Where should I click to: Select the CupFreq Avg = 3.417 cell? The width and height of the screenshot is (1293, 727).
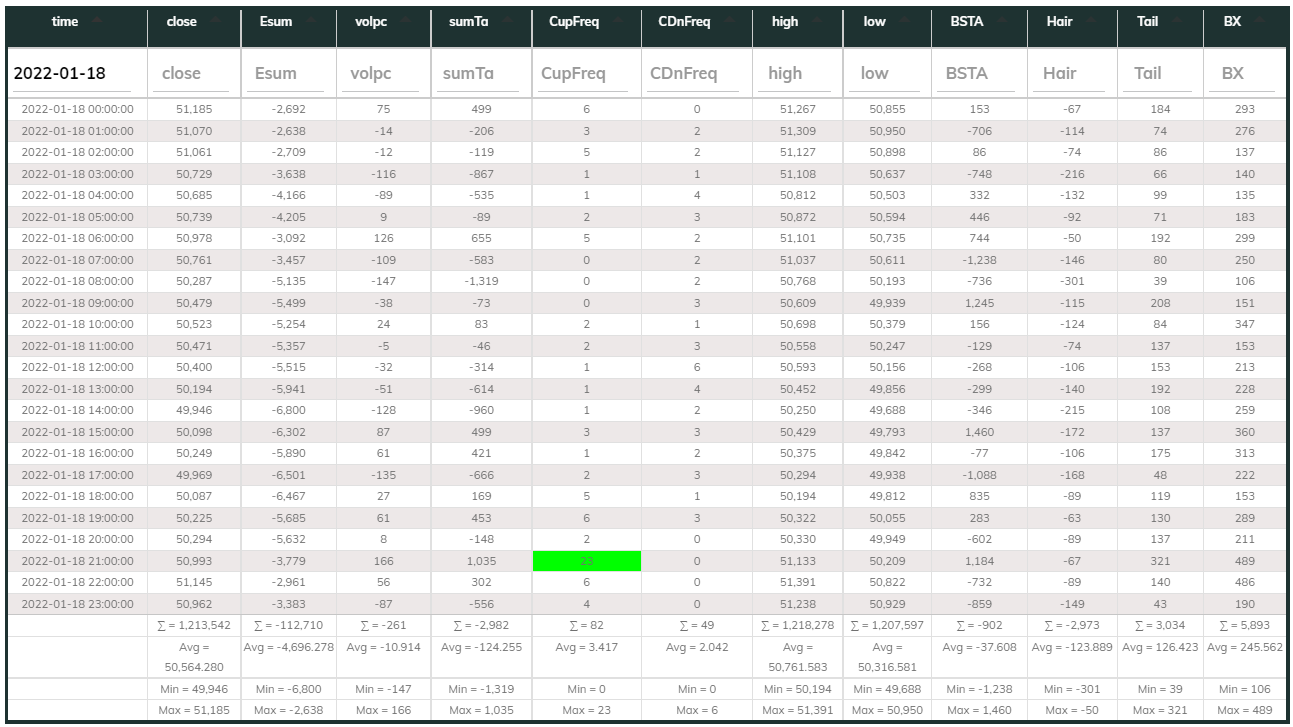587,657
